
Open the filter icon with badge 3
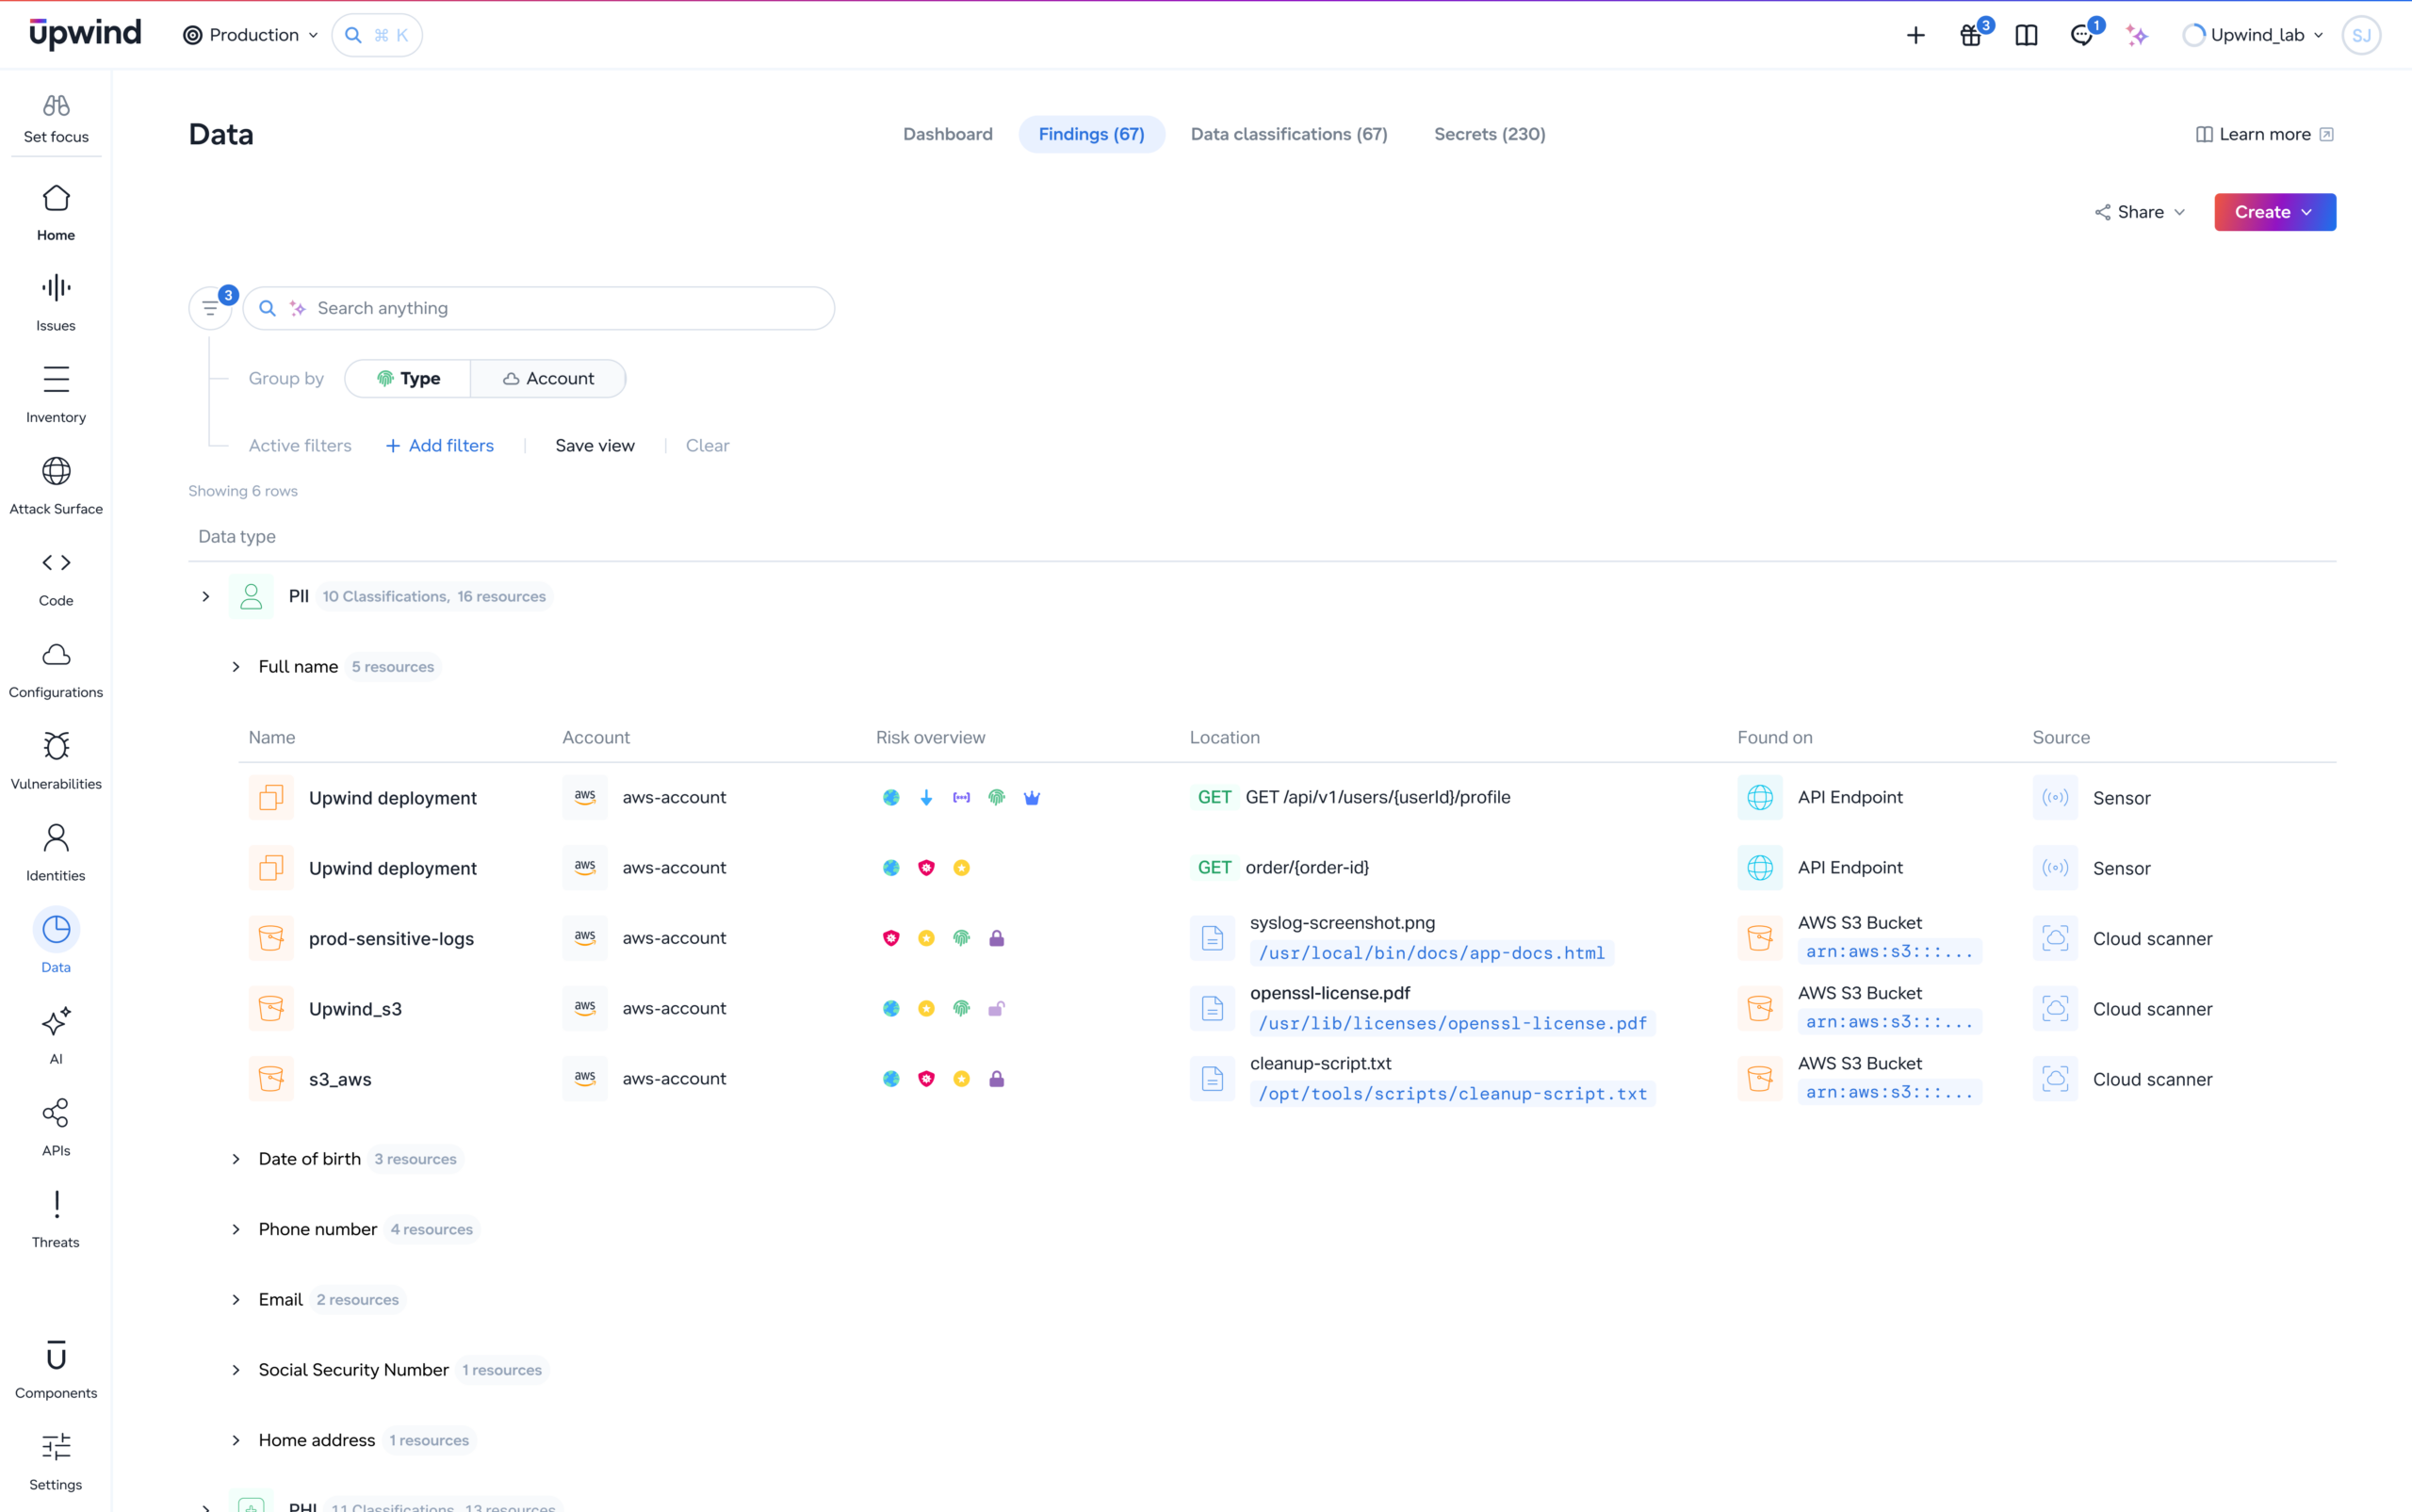tap(210, 308)
